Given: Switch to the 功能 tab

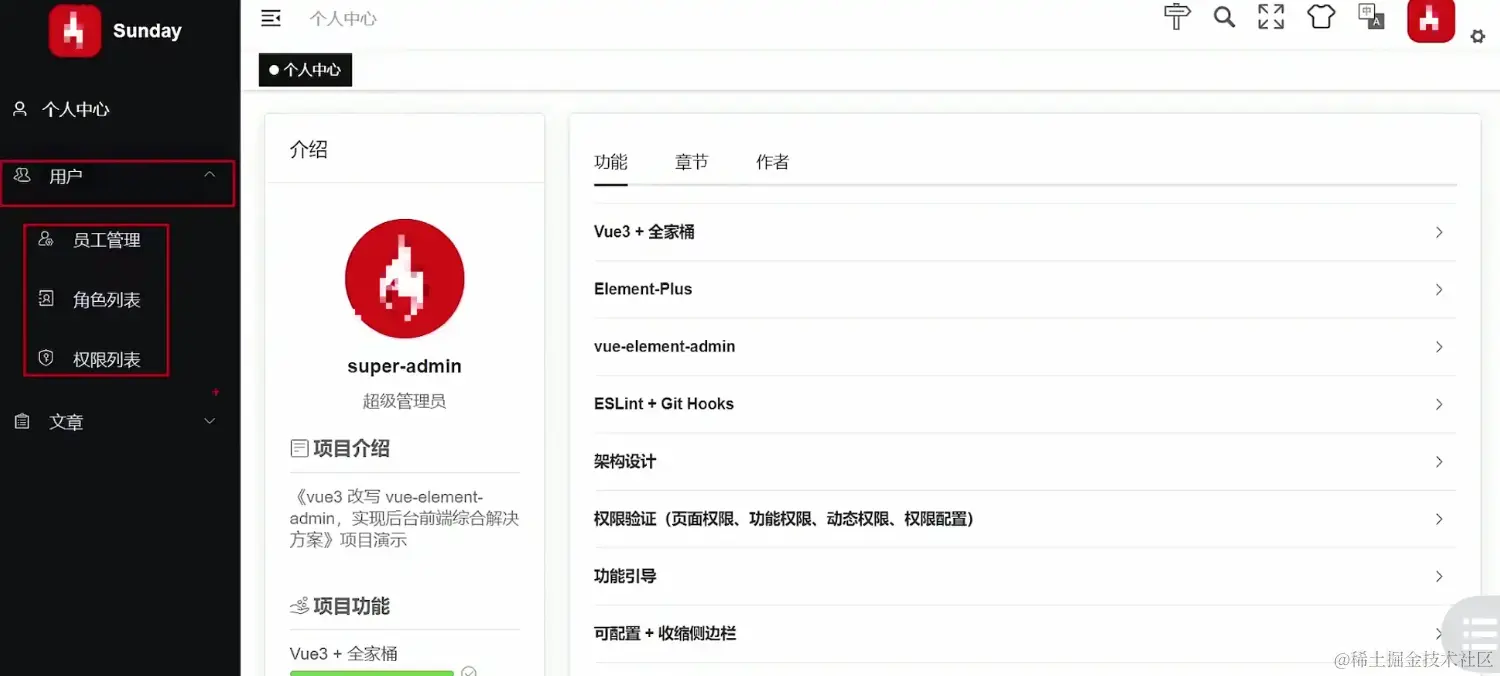Looking at the screenshot, I should pyautogui.click(x=611, y=162).
